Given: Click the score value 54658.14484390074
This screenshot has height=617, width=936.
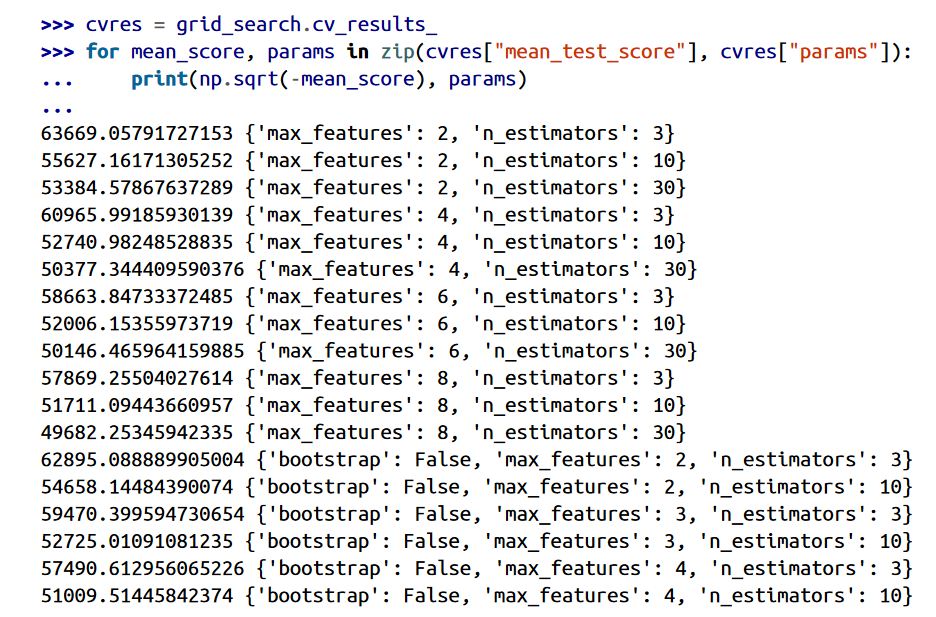Looking at the screenshot, I should coord(137,487).
